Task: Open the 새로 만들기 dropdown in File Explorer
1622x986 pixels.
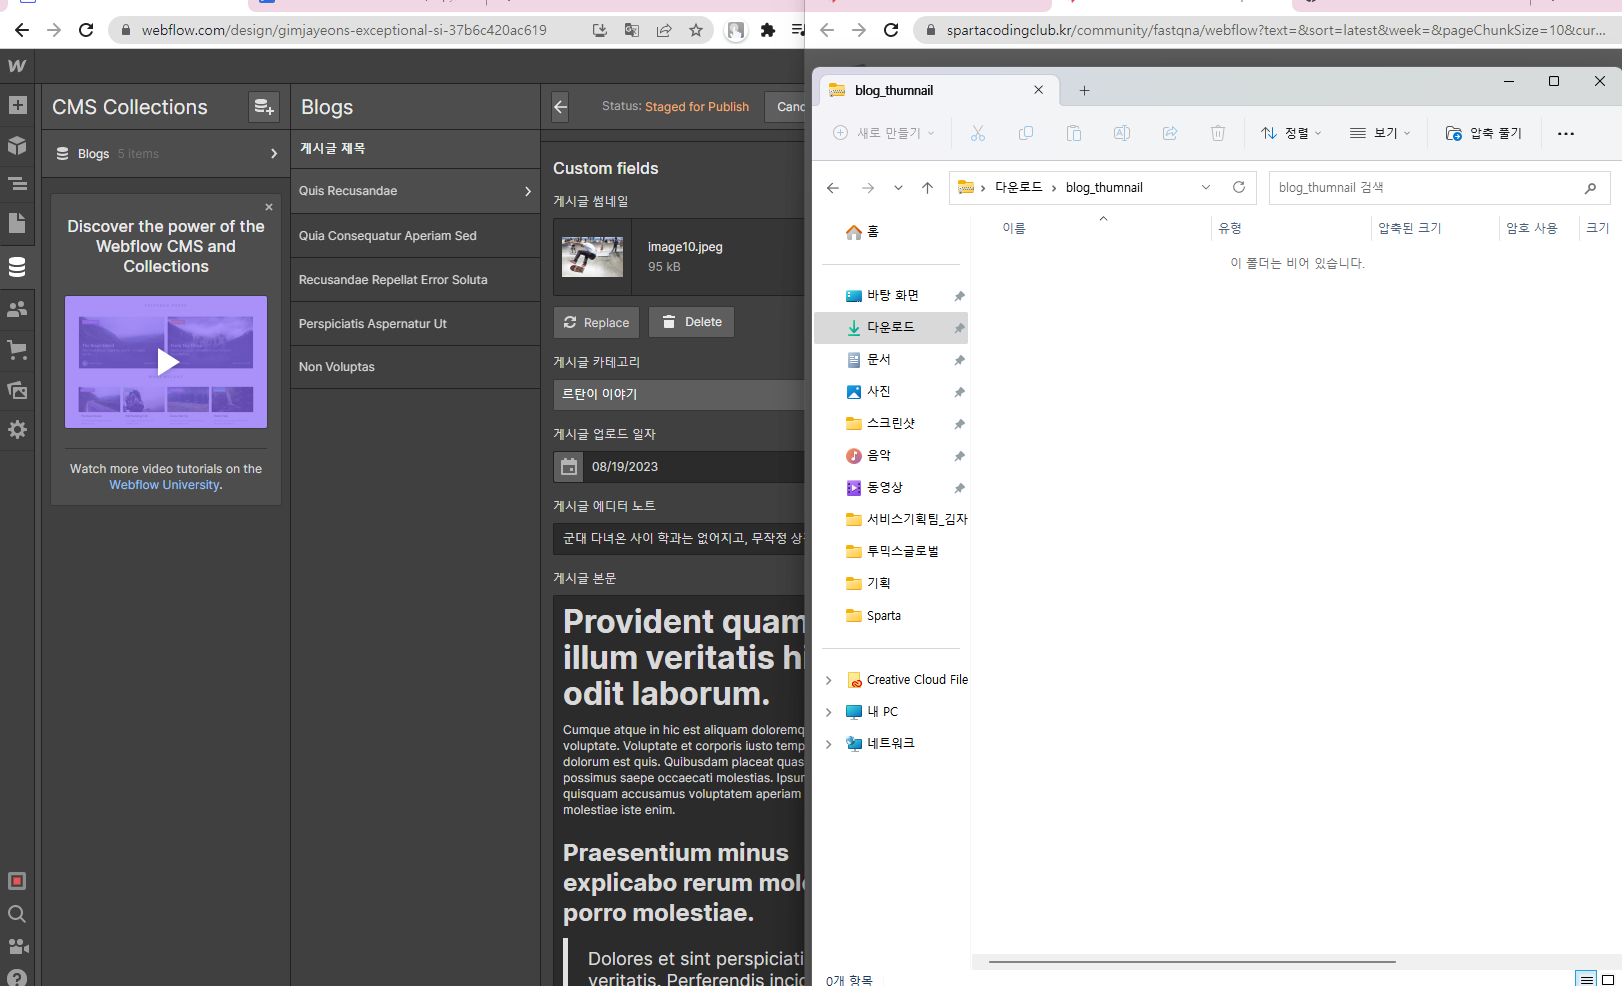Action: 884,133
